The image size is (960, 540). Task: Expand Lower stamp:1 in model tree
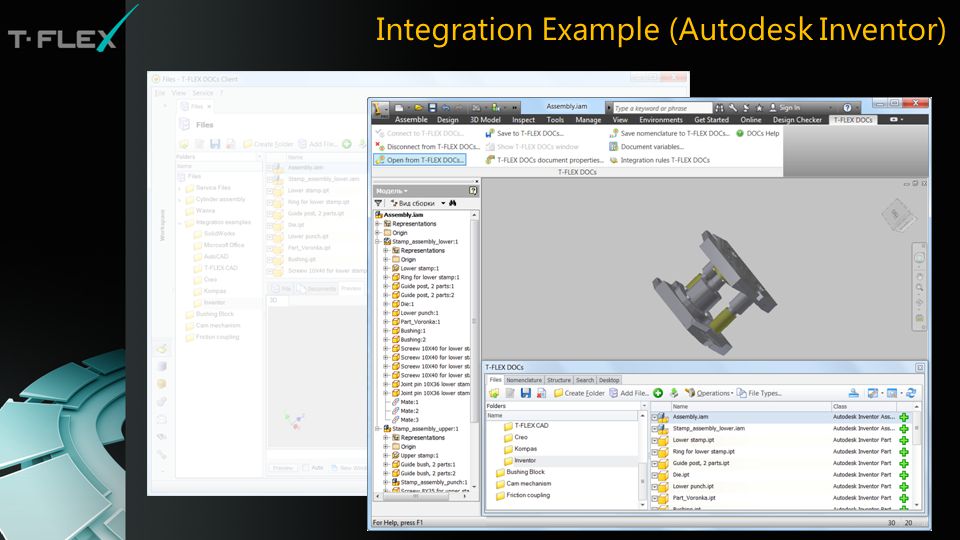click(x=386, y=268)
